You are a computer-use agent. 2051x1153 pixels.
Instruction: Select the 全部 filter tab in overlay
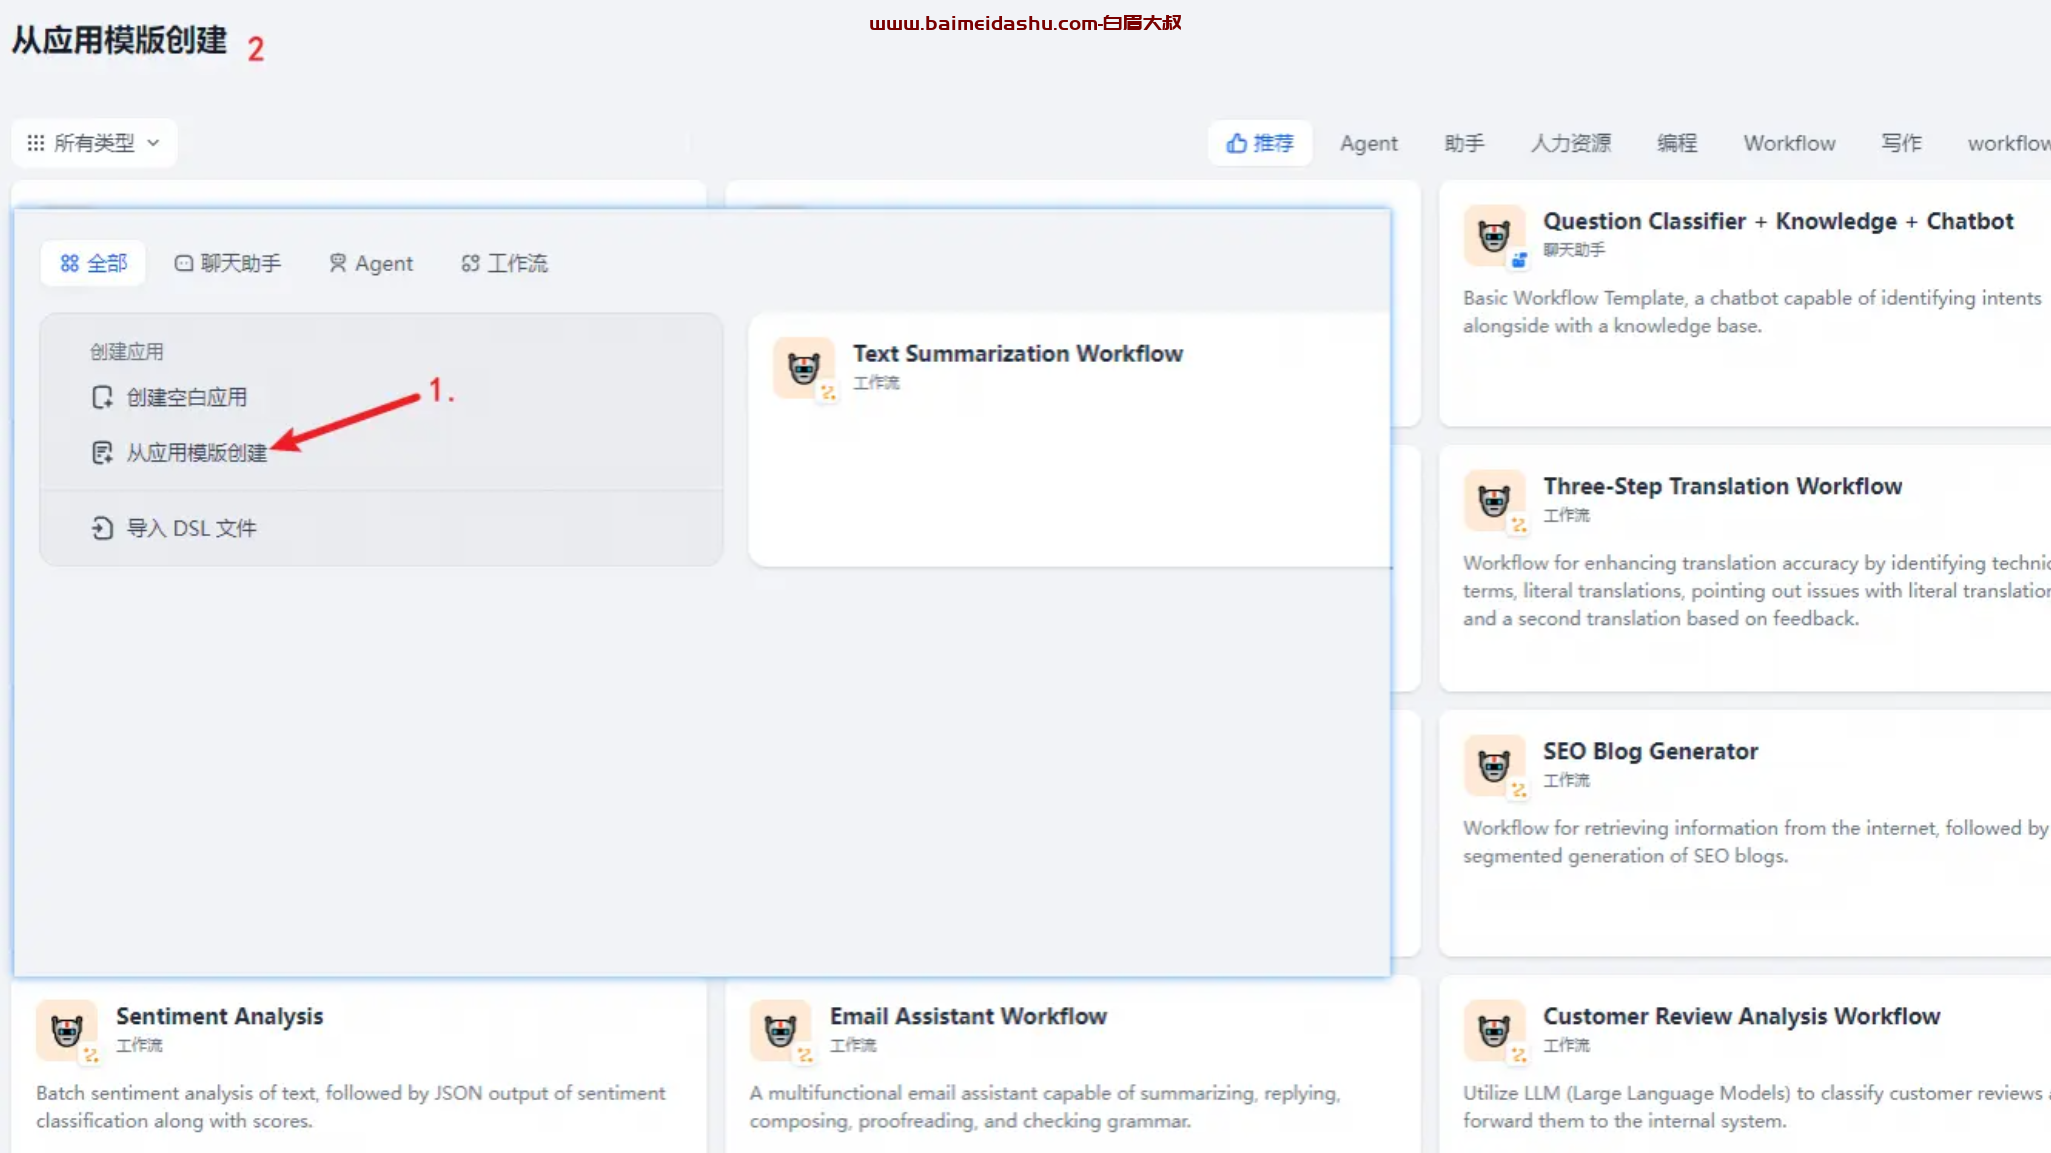93,263
